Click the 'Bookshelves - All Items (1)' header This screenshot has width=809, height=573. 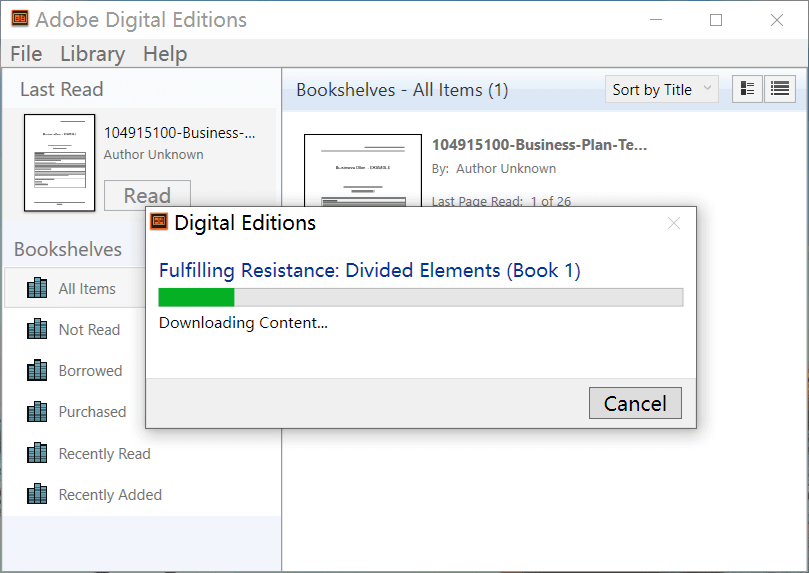[402, 90]
